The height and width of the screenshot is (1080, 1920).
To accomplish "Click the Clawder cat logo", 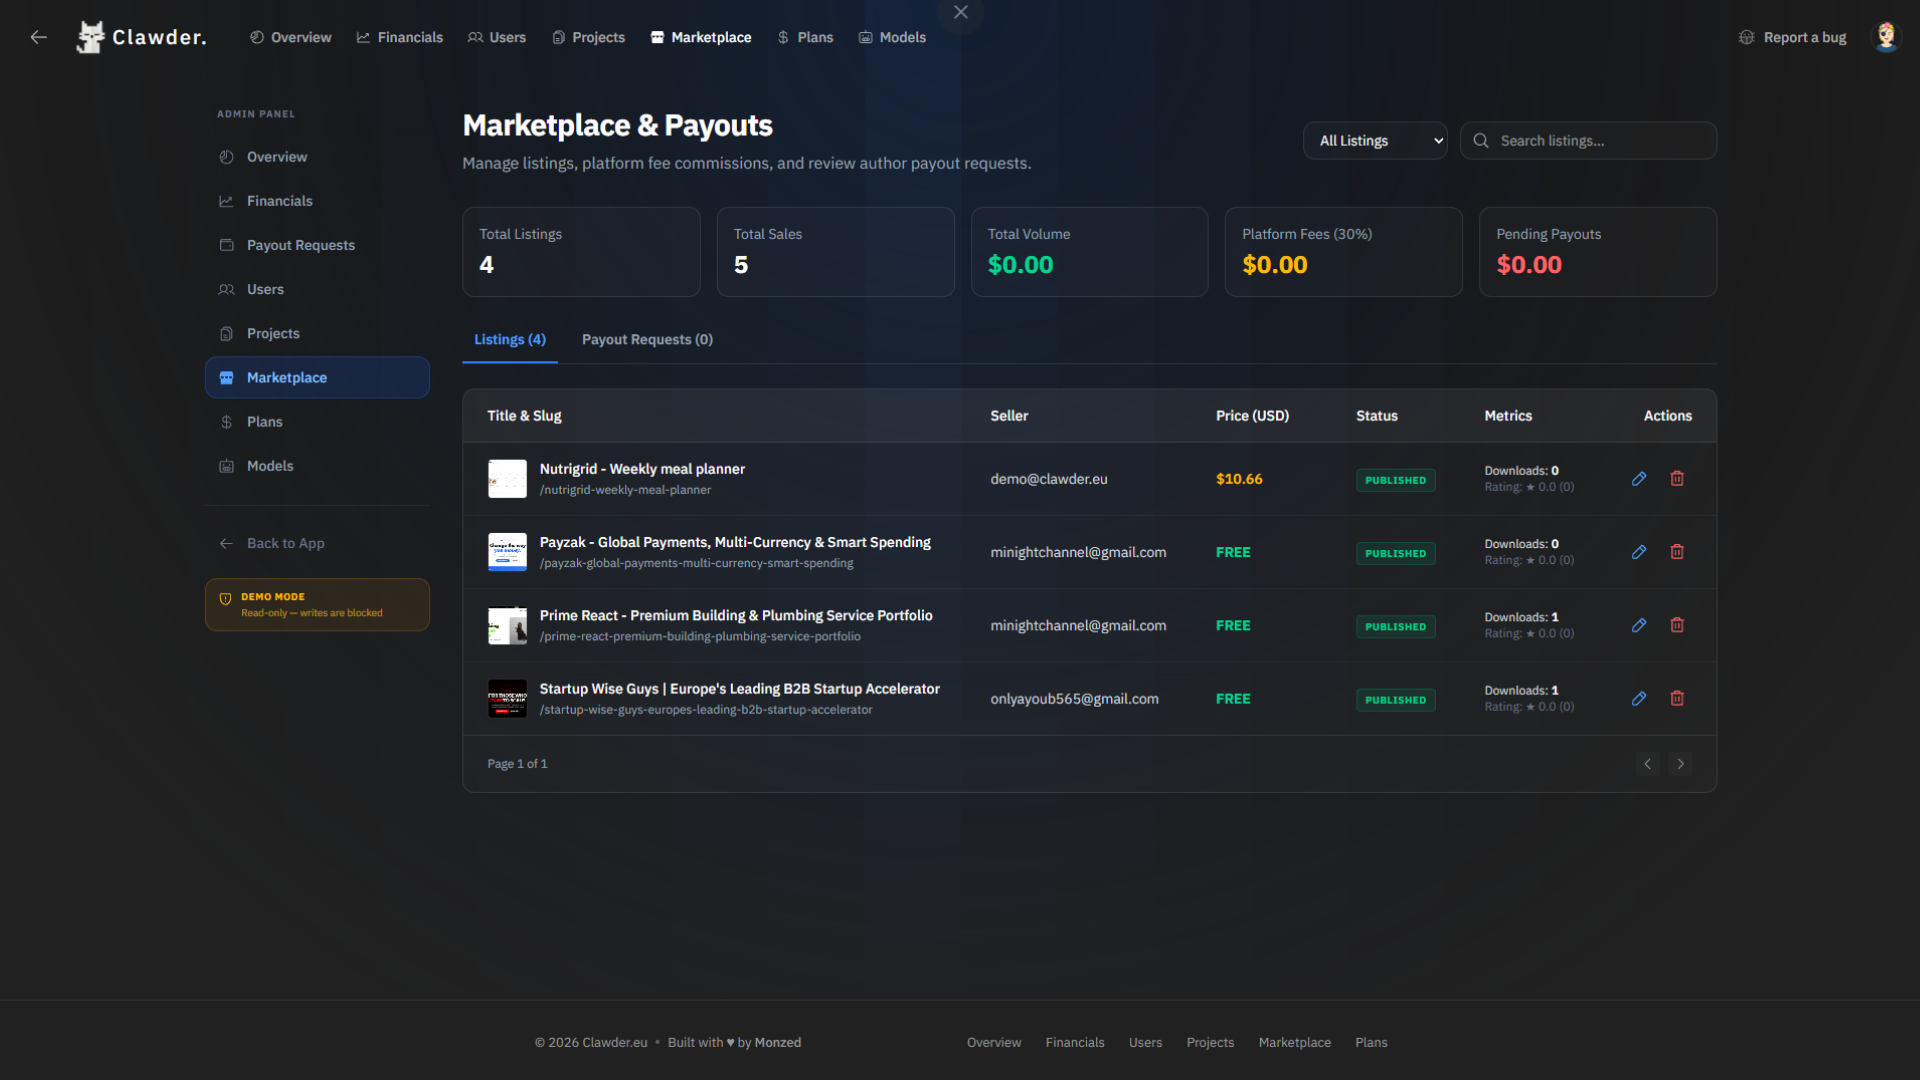I will click(x=91, y=37).
